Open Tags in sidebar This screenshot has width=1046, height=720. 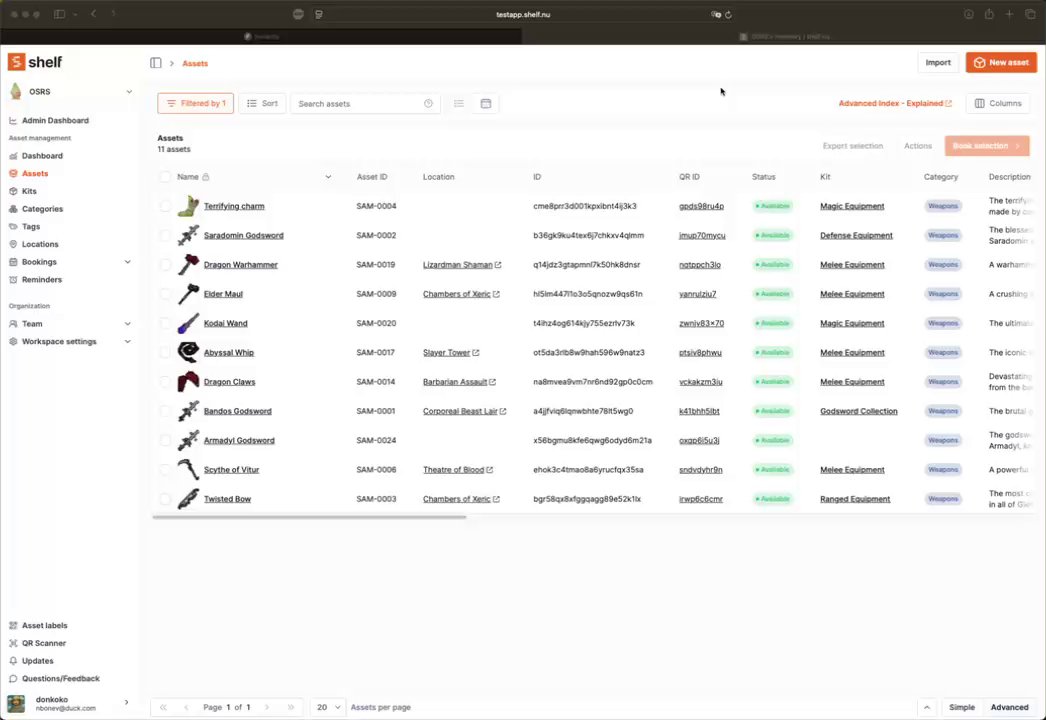click(x=31, y=226)
